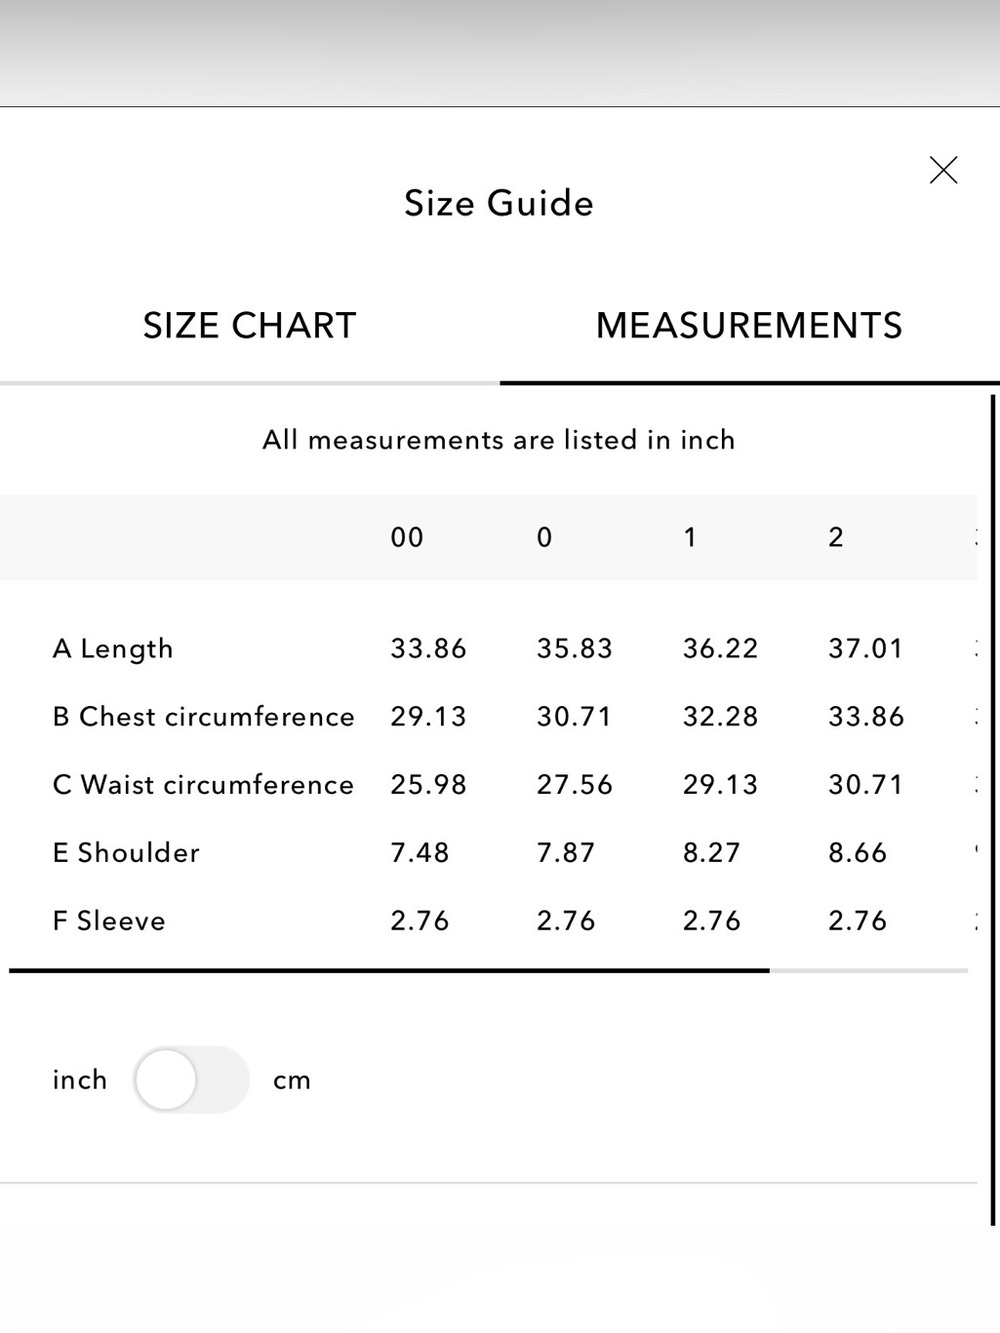1000x1333 pixels.
Task: Switch to the SIZE CHART tab
Action: (250, 326)
